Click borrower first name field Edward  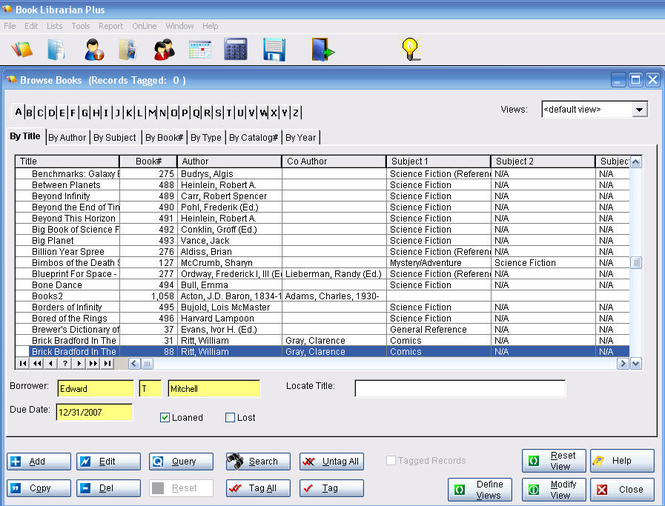pyautogui.click(x=95, y=389)
